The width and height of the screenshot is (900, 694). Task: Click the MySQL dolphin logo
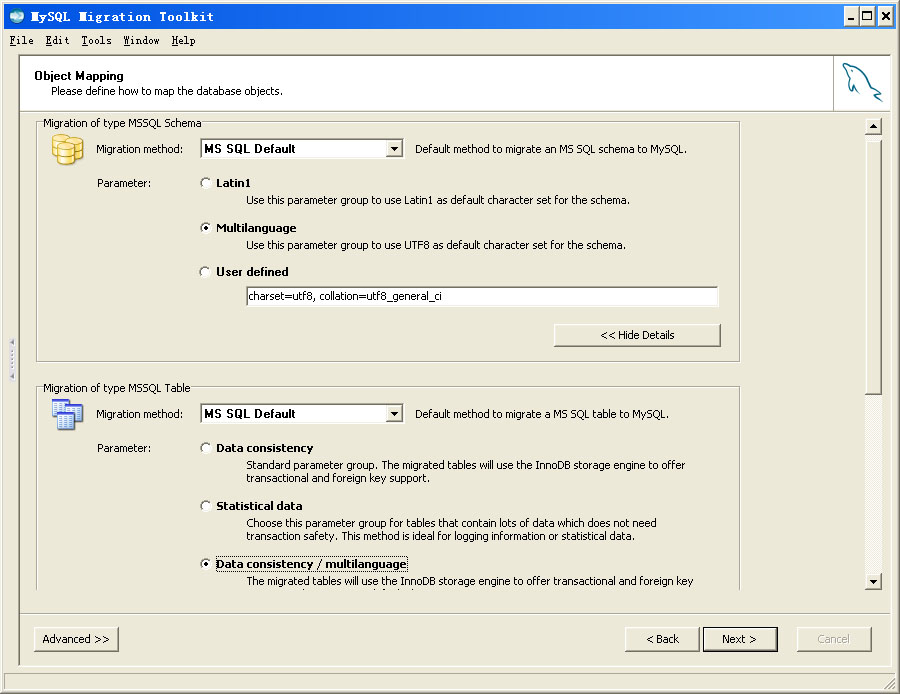(x=860, y=83)
